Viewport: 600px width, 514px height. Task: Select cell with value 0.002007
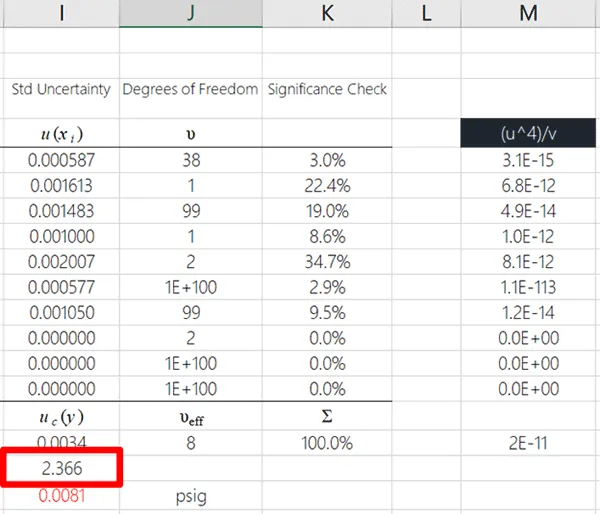[x=61, y=262]
